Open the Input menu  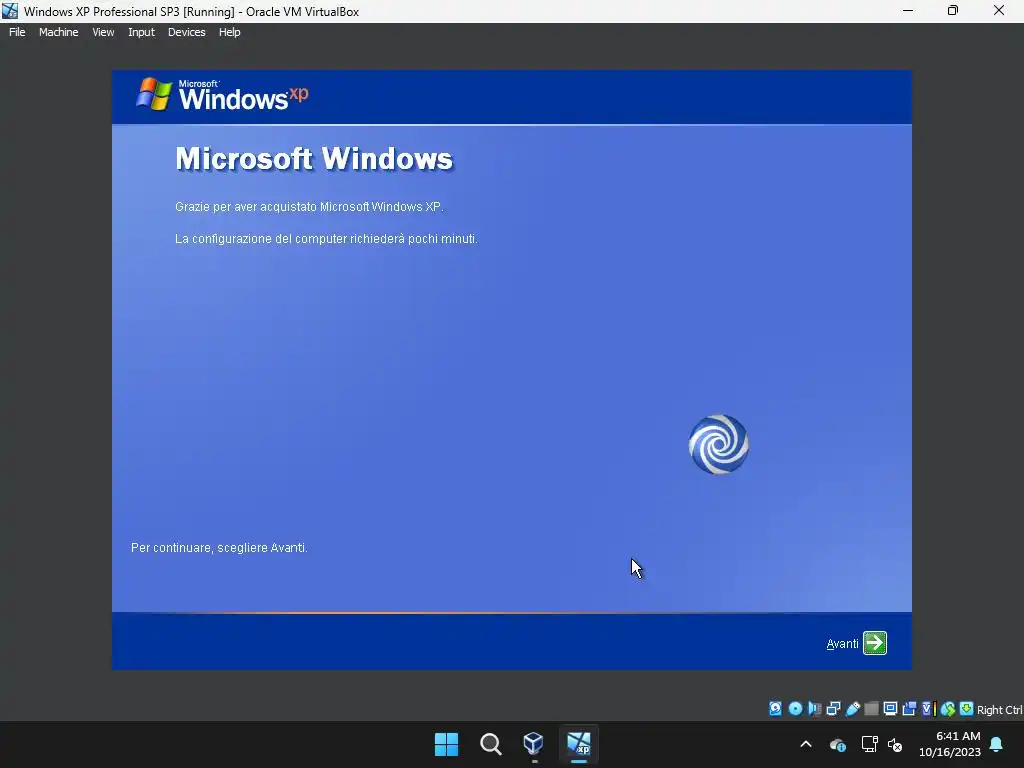141,32
